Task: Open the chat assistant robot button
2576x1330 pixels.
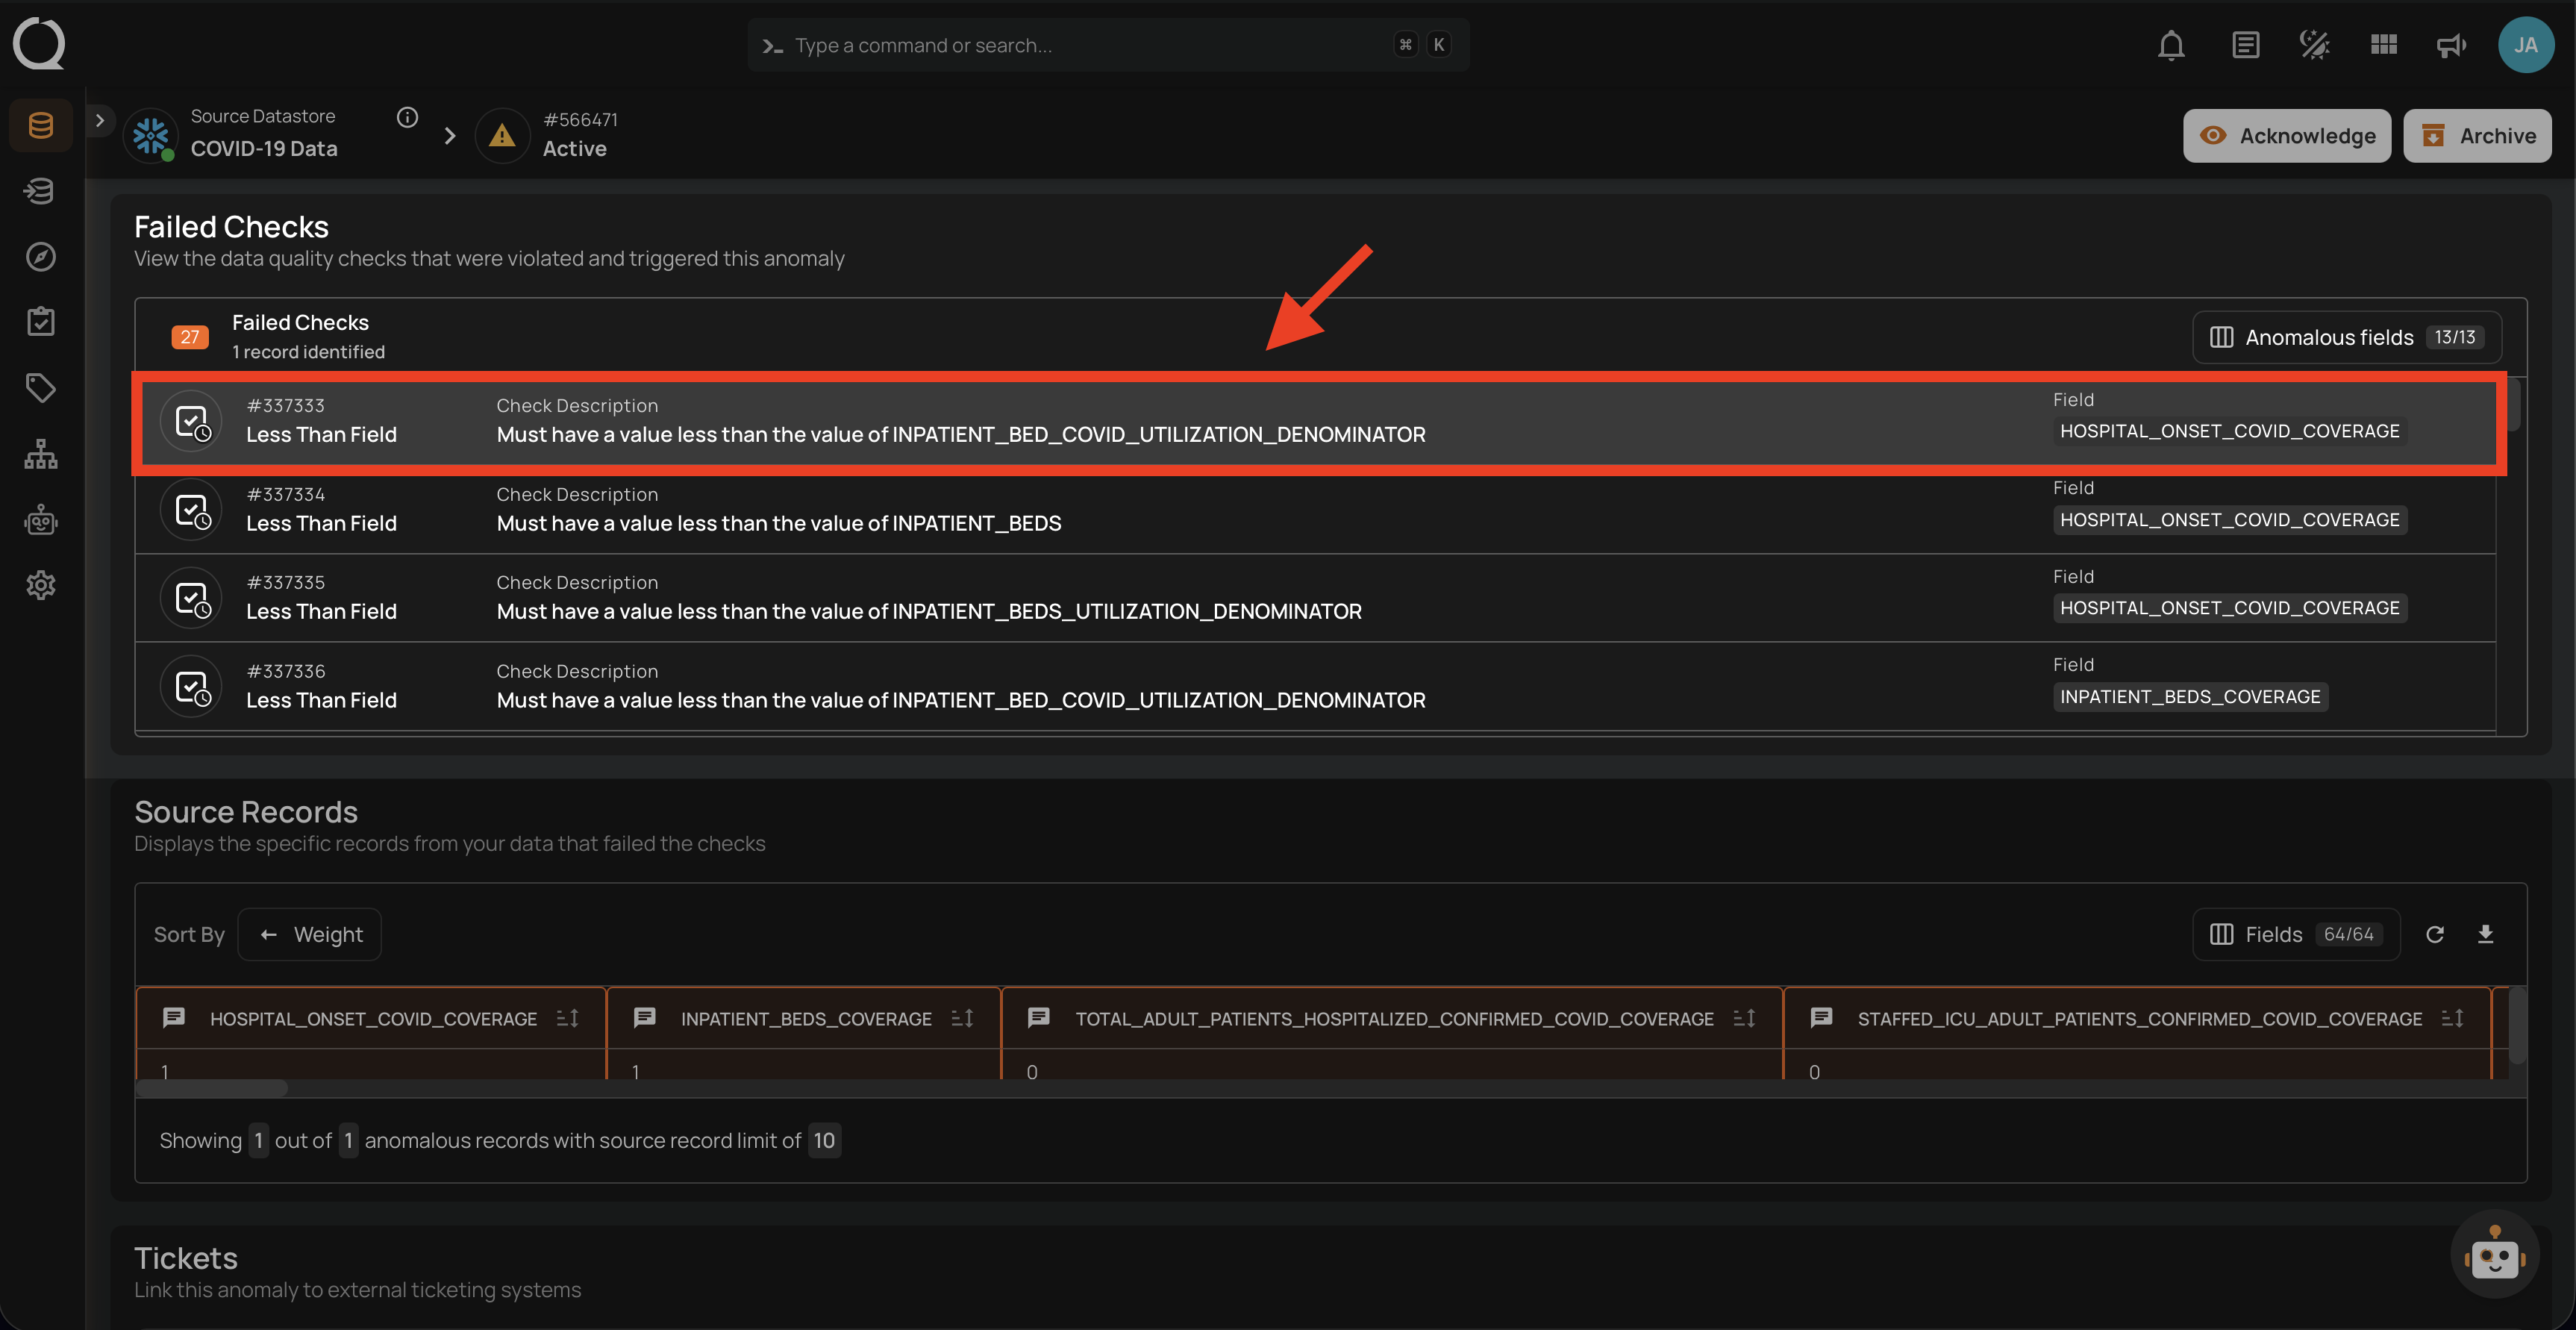Action: tap(2495, 1254)
